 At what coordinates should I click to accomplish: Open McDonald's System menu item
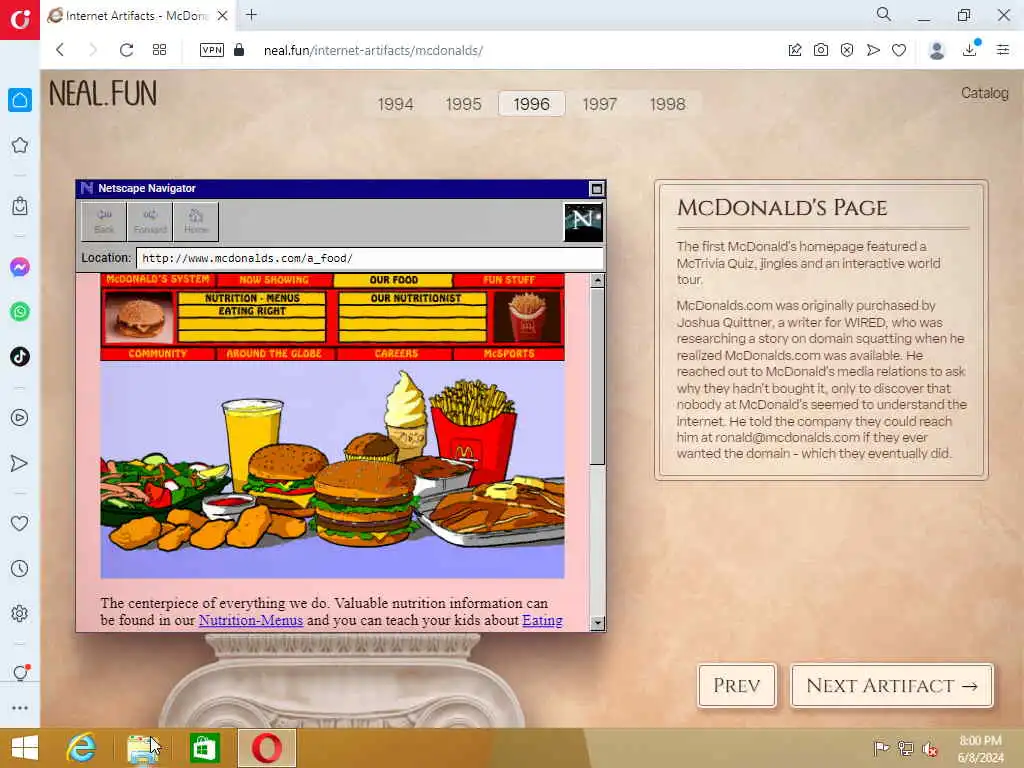158,280
